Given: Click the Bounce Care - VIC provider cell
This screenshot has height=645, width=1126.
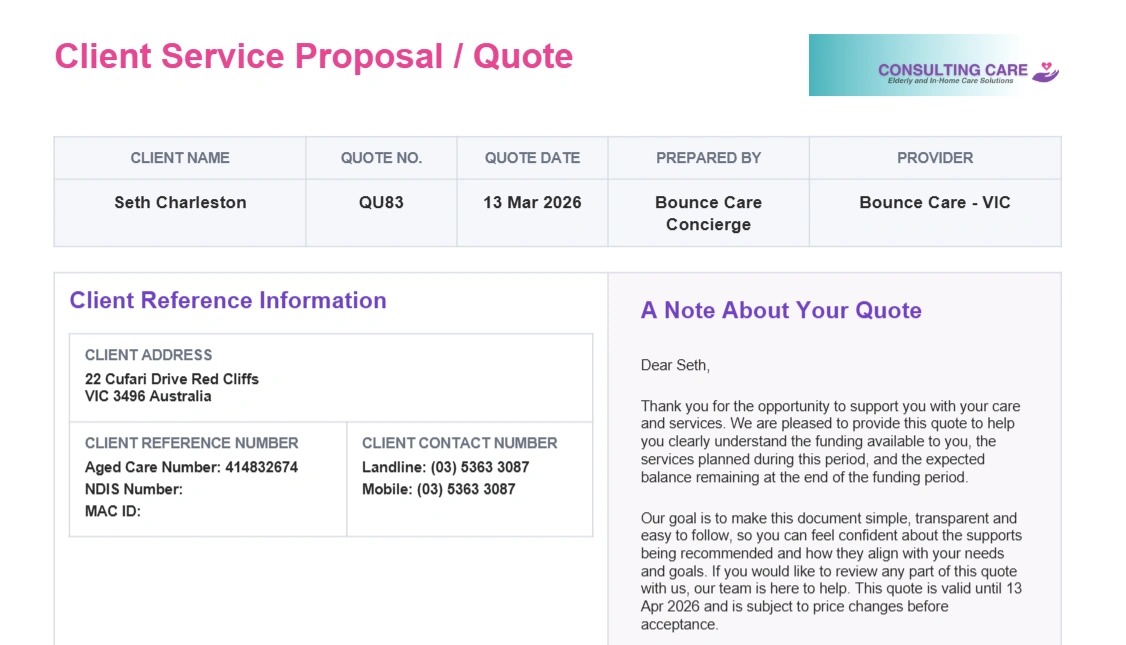Looking at the screenshot, I should click(x=935, y=202).
